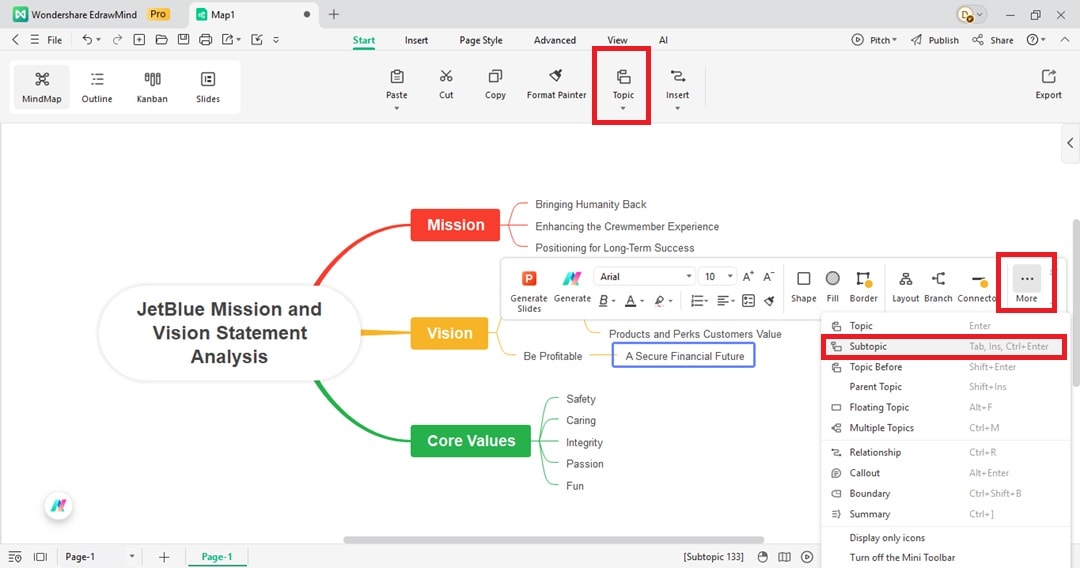Image resolution: width=1080 pixels, height=568 pixels.
Task: Choose Multiple Topics from the menu
Action: [944, 428]
